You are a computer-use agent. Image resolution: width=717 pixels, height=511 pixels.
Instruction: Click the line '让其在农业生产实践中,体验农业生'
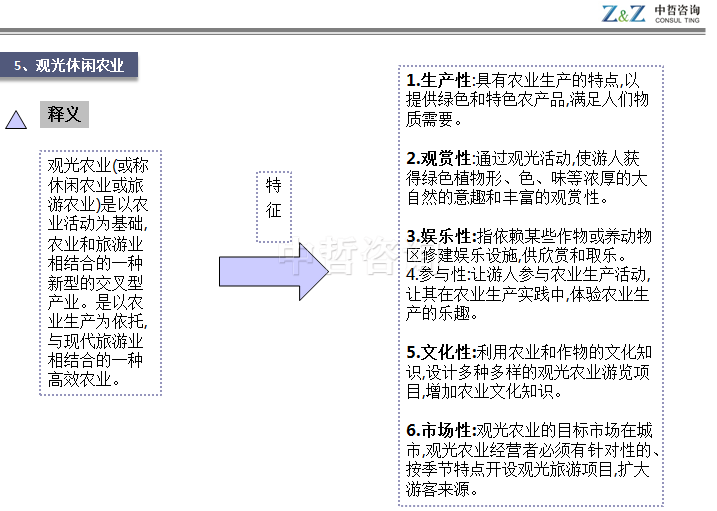(x=527, y=294)
